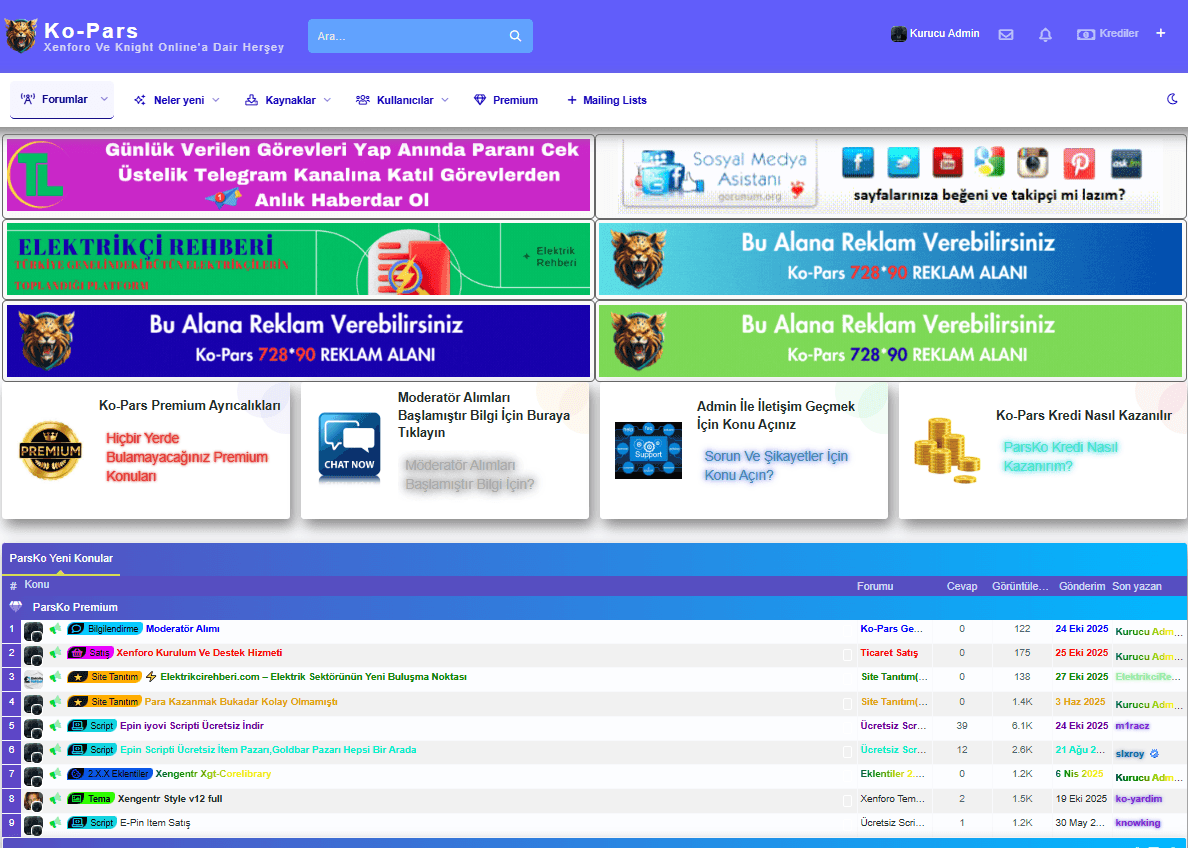Click the gold coins stack image

(947, 450)
